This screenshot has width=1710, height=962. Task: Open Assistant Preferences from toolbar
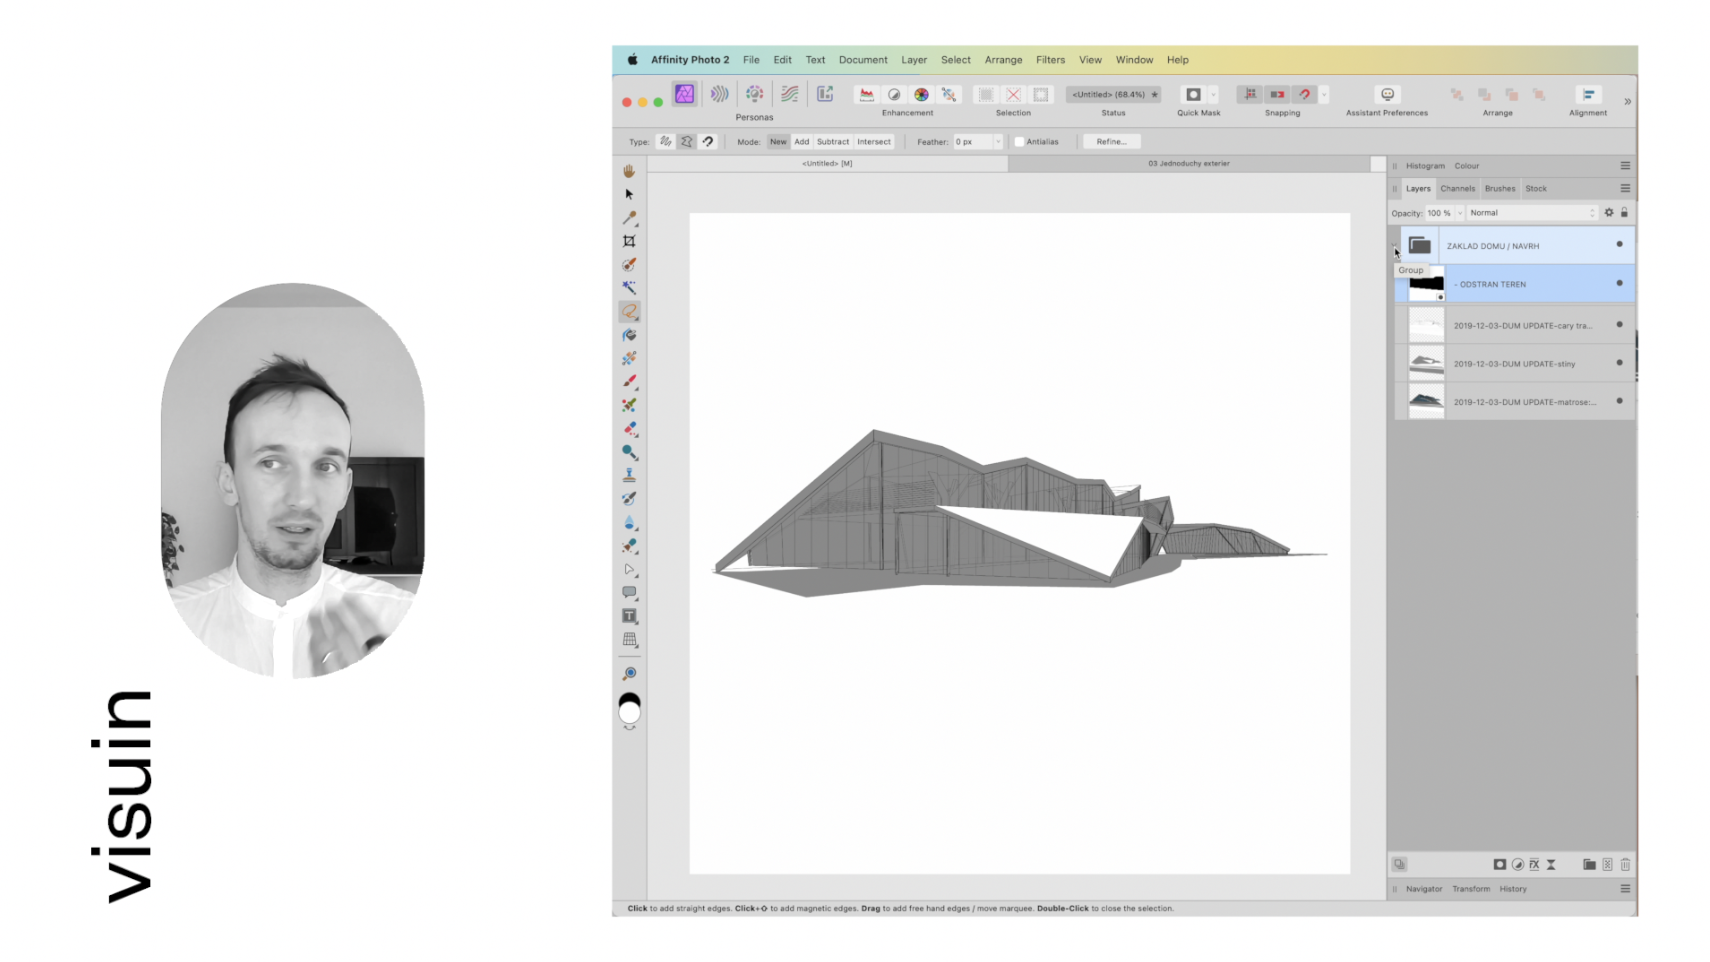pyautogui.click(x=1387, y=94)
